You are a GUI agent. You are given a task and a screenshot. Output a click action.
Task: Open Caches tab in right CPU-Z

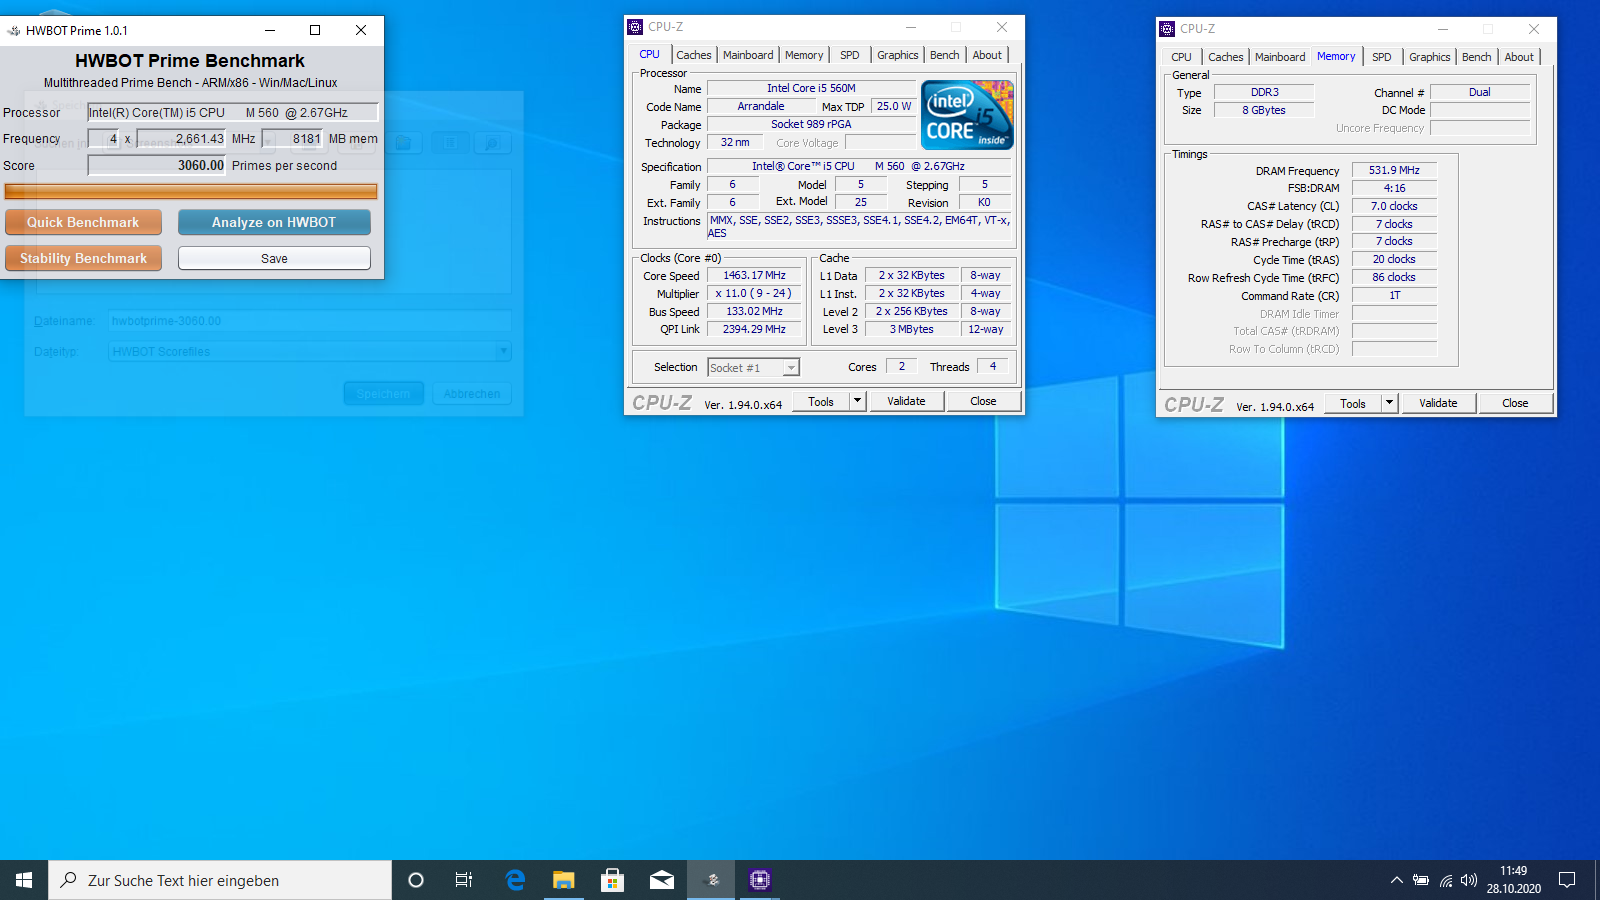[1225, 57]
